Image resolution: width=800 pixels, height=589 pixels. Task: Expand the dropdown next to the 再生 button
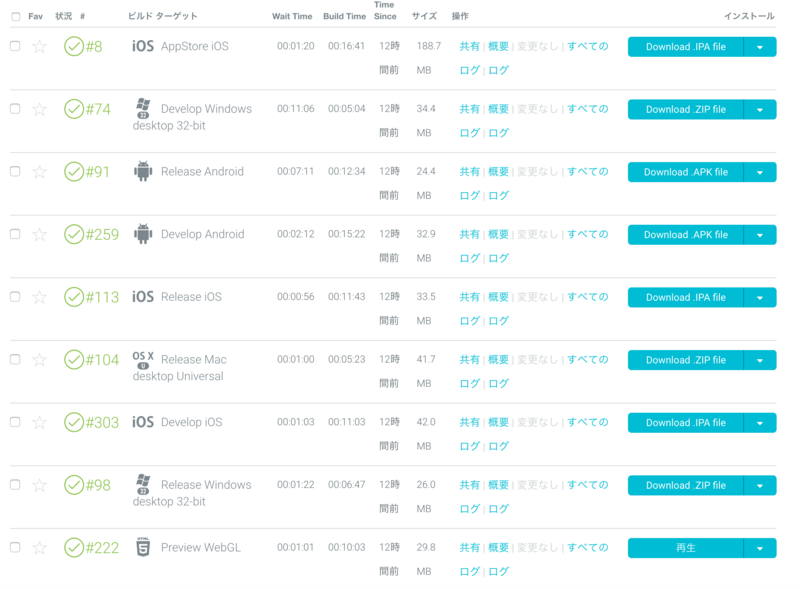click(760, 548)
